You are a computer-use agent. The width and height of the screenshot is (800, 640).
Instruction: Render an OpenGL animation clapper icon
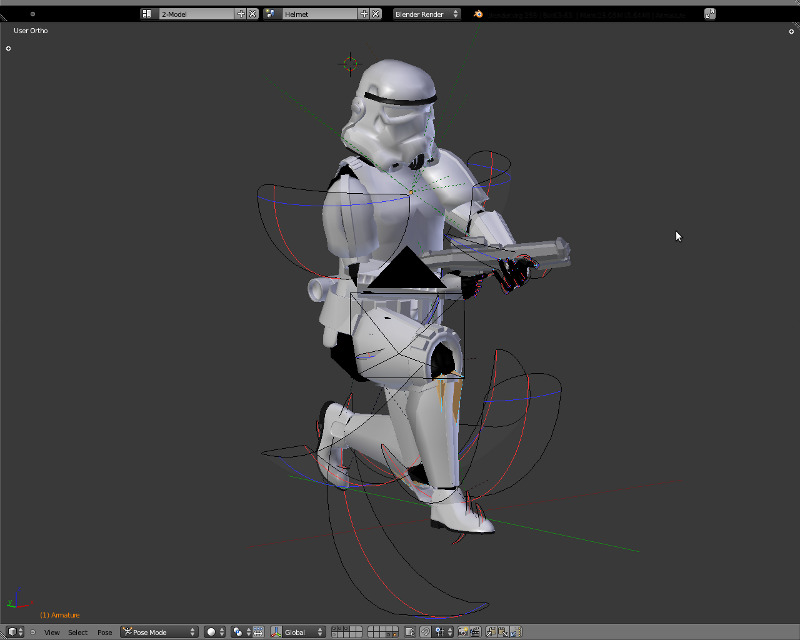tap(475, 632)
